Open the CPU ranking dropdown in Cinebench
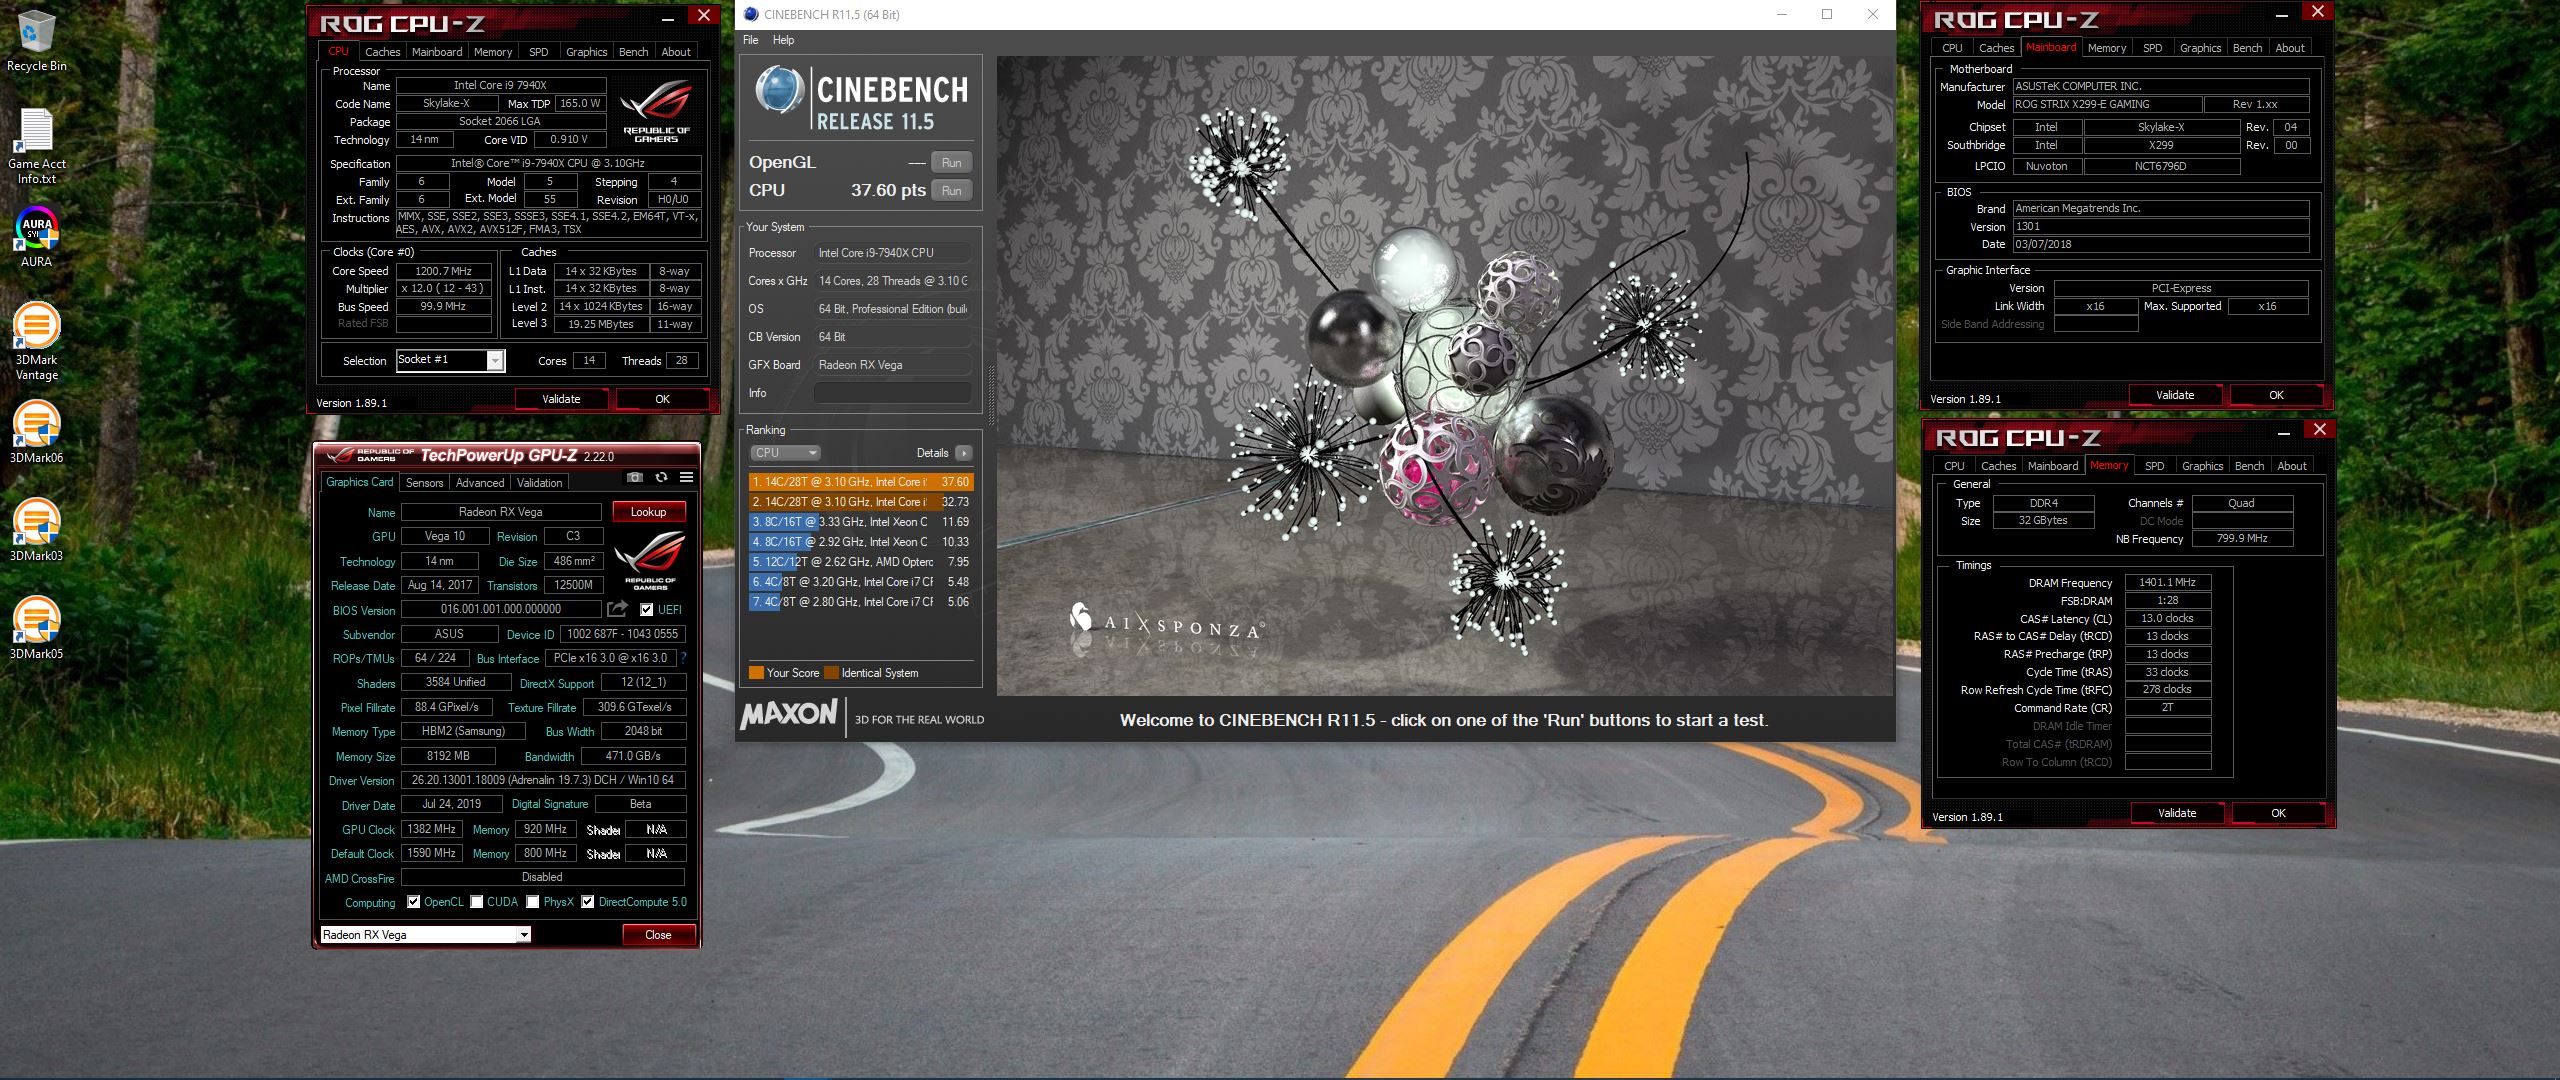Image resolution: width=2560 pixels, height=1080 pixels. pos(785,453)
